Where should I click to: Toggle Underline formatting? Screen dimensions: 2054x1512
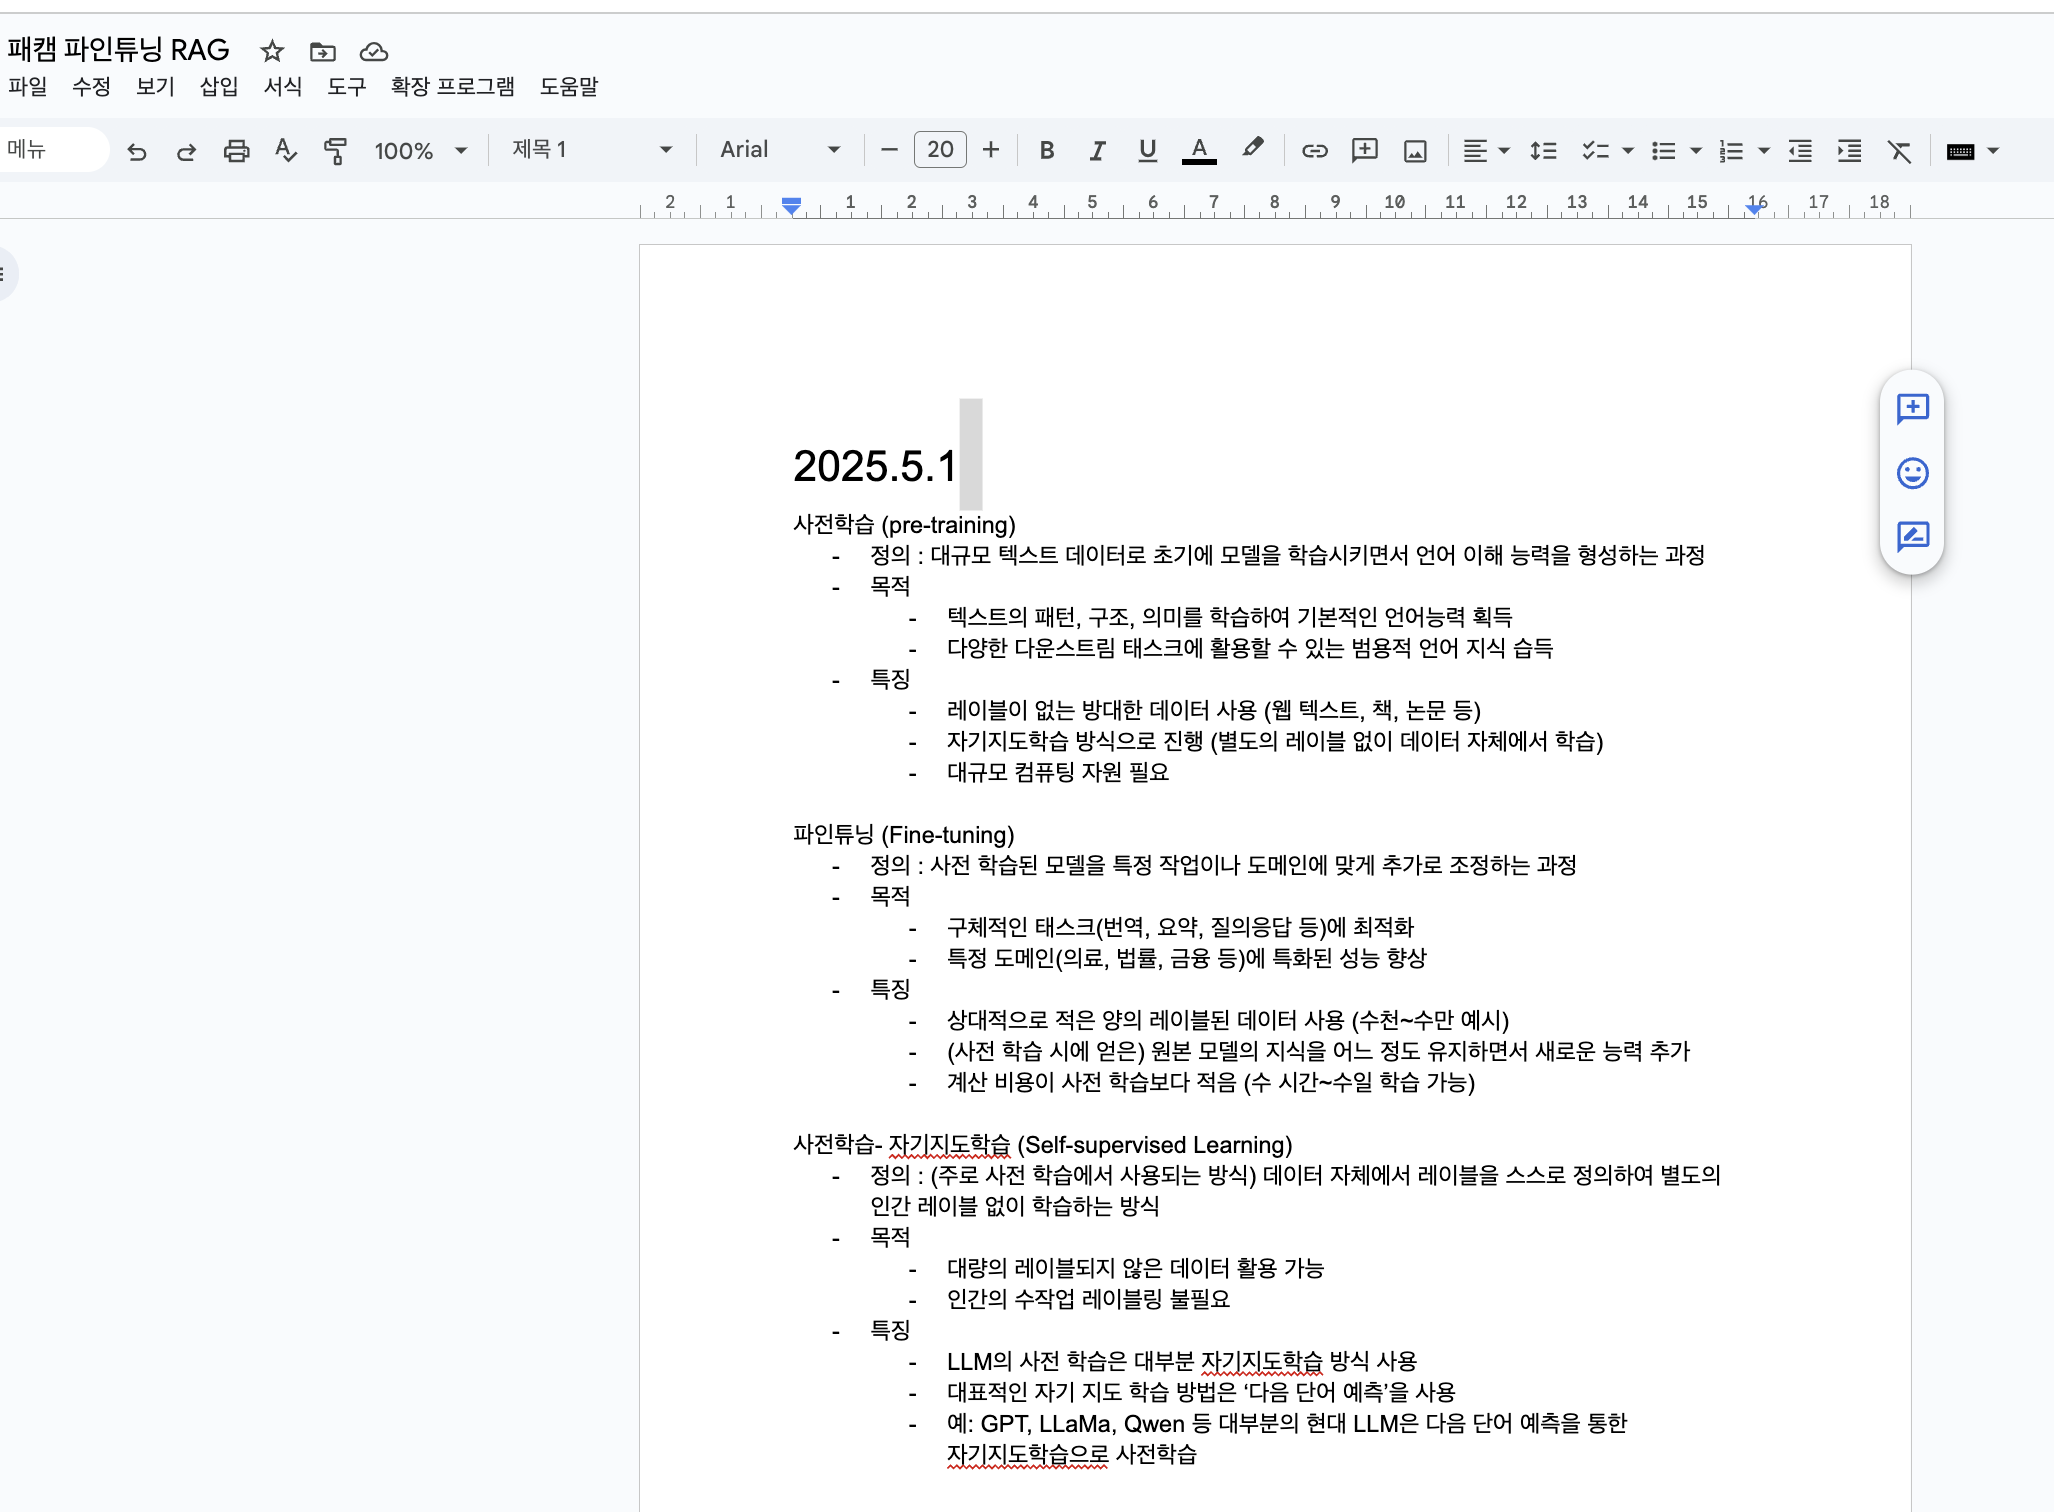click(x=1147, y=151)
